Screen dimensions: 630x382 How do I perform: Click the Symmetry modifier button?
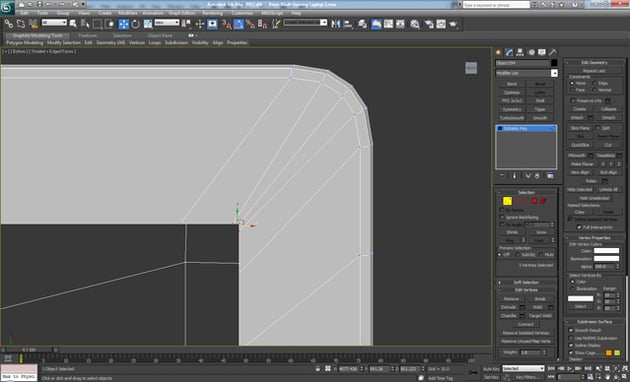pos(512,109)
